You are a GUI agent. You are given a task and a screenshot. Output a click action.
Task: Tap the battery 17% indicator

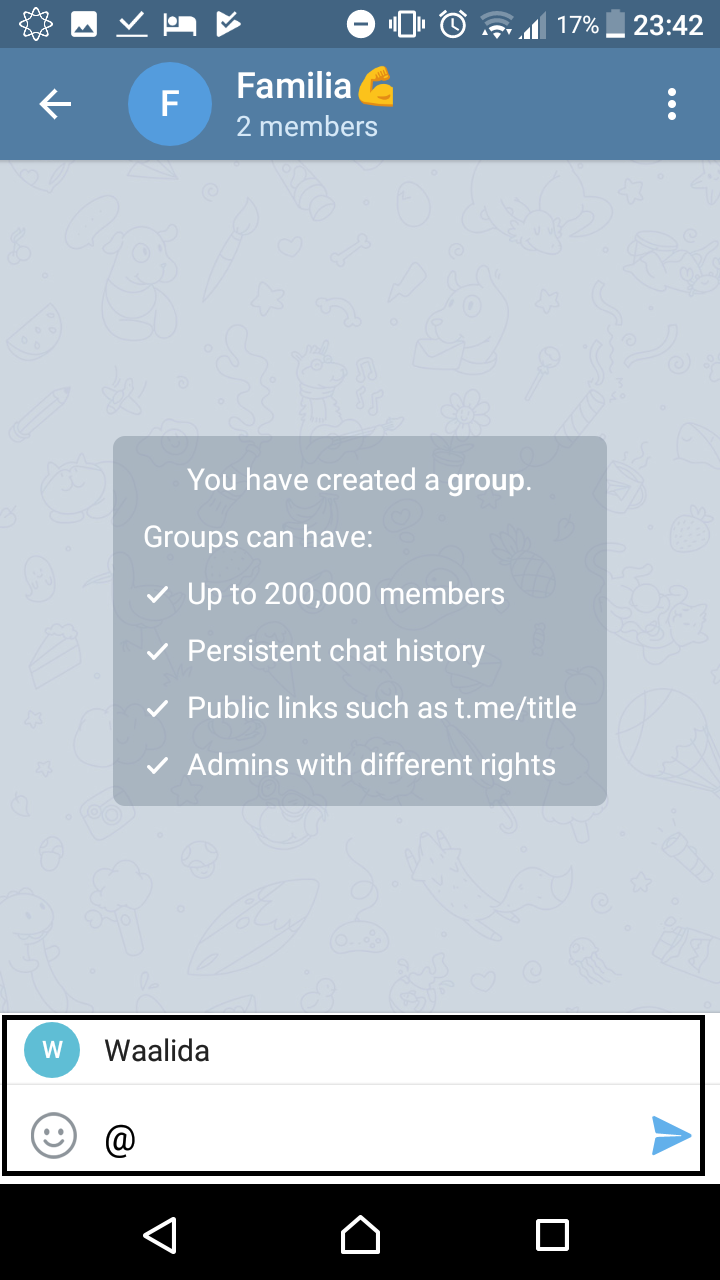(591, 24)
